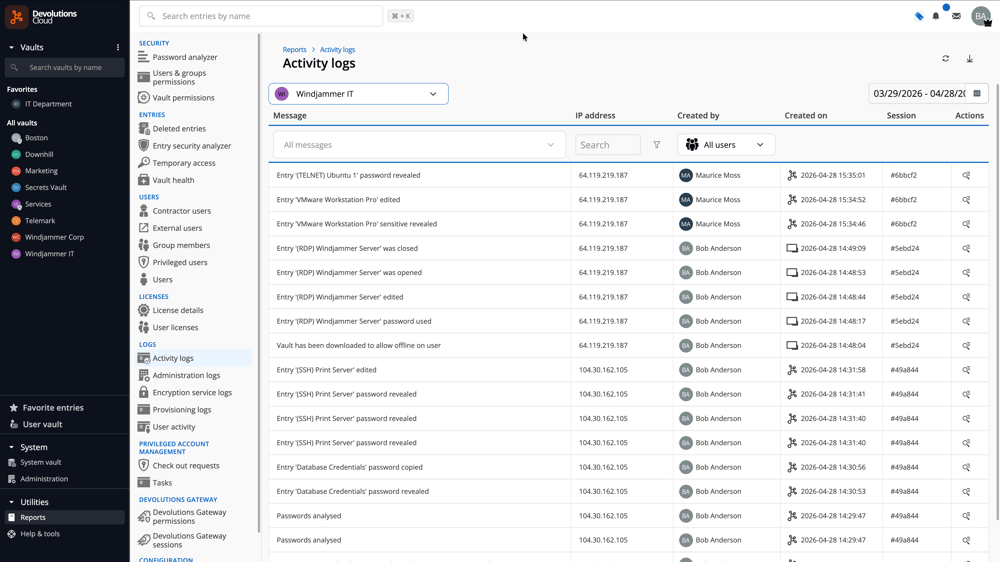Click the reports menu vertical scrollbar

point(259,281)
